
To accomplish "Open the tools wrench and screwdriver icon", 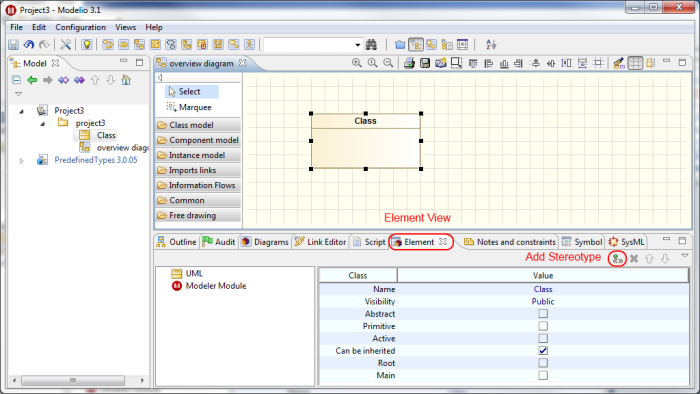I will pyautogui.click(x=66, y=45).
